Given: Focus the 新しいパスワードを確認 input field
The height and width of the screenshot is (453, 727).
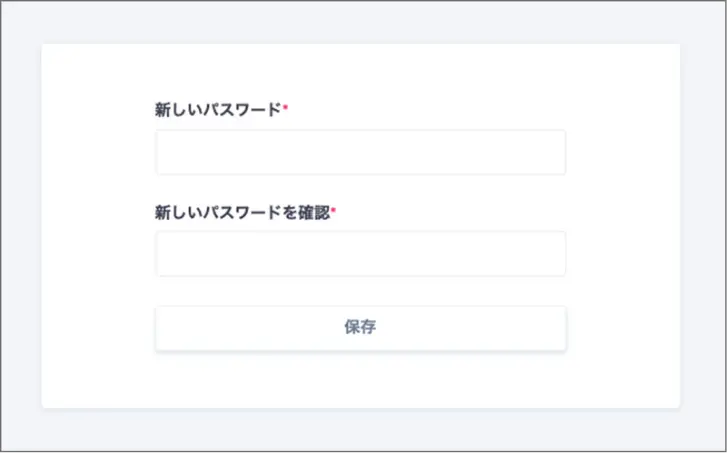Looking at the screenshot, I should point(360,254).
